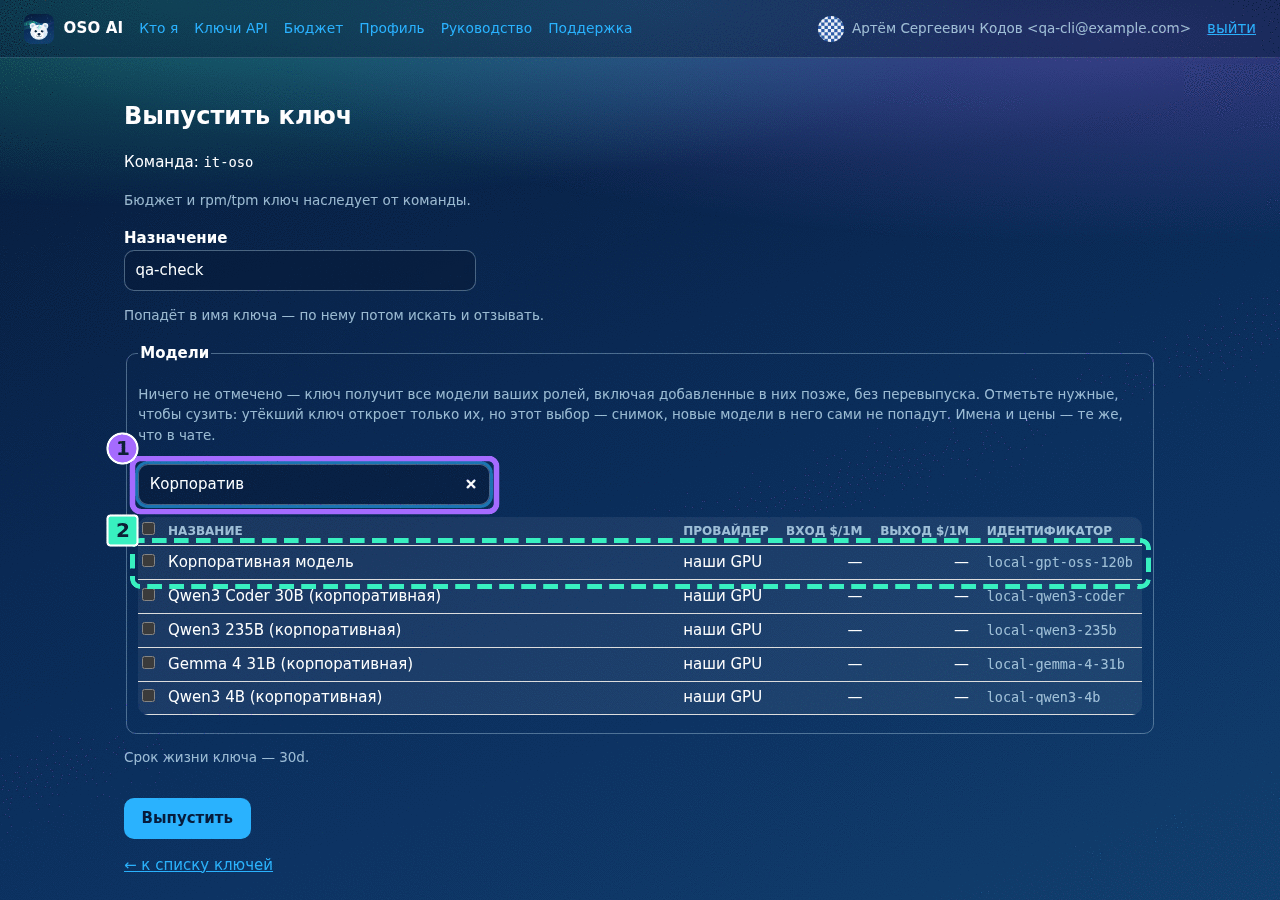Image resolution: width=1280 pixels, height=900 pixels.
Task: Focus the Назначение input with qa-check
Action: pyautogui.click(x=300, y=270)
